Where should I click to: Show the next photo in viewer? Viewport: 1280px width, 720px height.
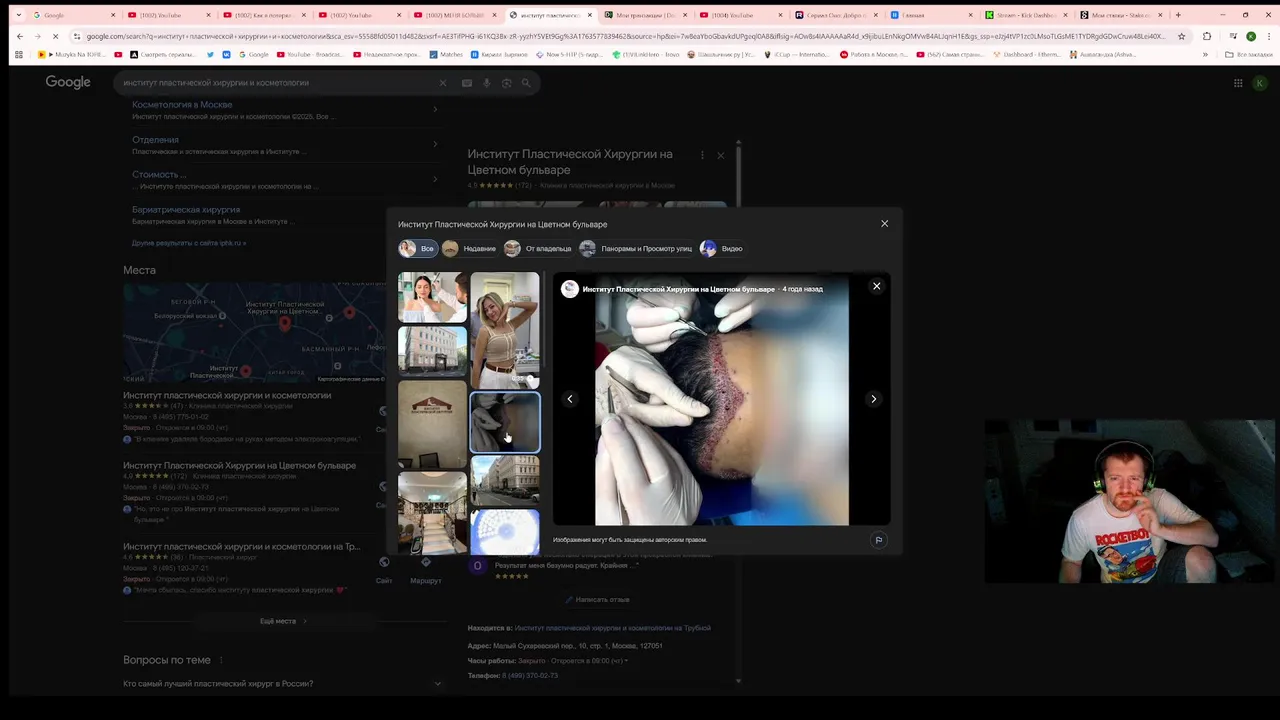(x=873, y=399)
